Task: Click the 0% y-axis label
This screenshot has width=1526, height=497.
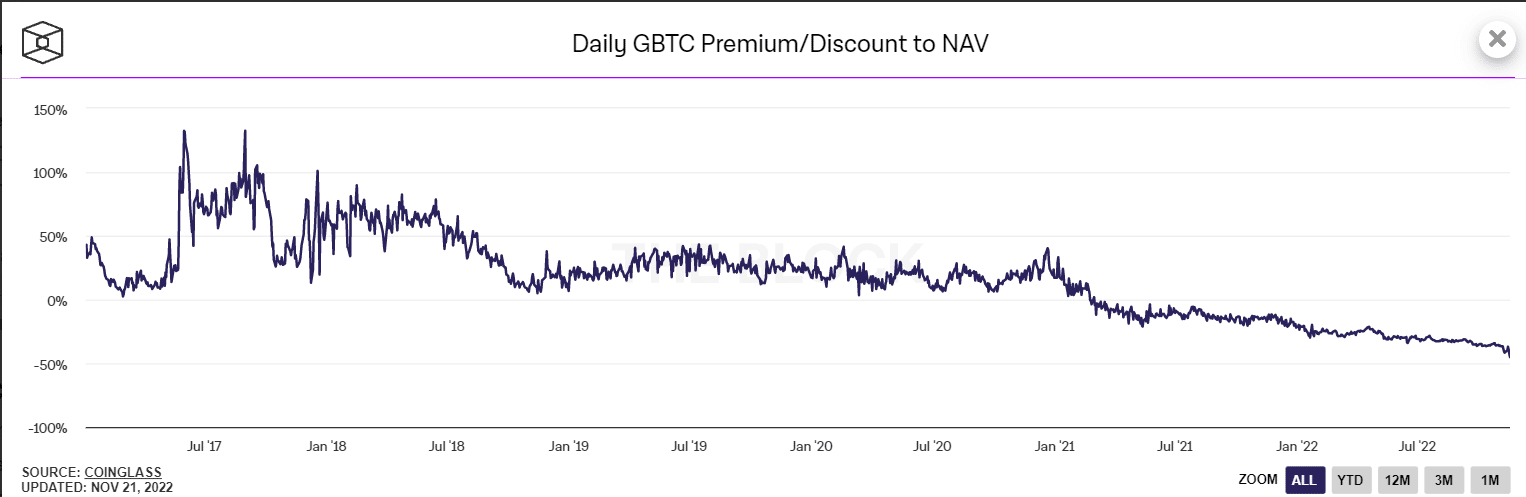Action: tap(56, 301)
